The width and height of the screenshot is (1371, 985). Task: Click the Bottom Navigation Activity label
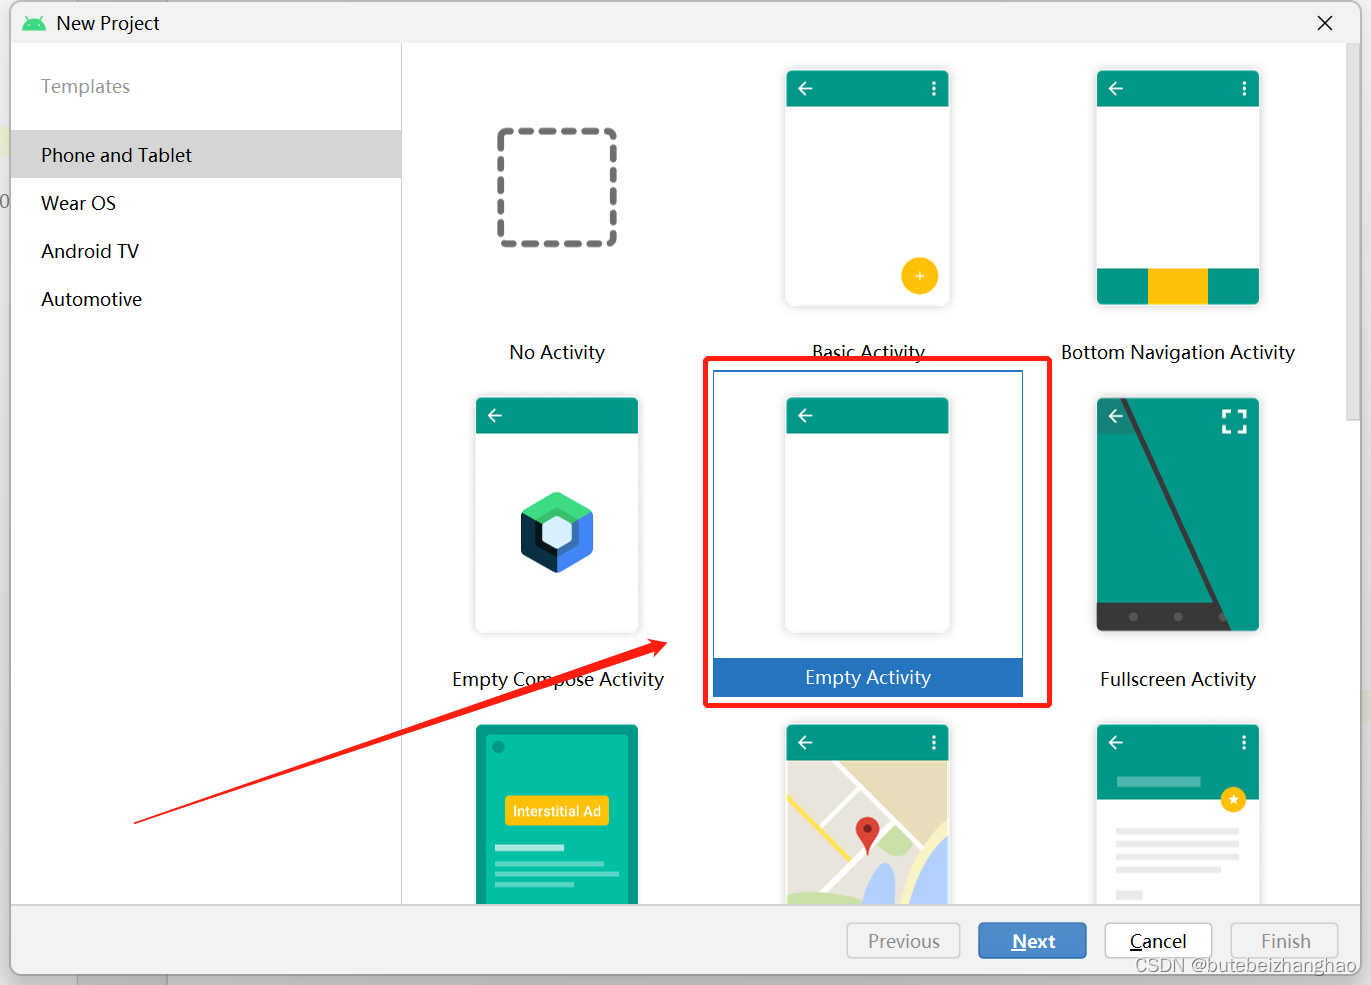(1177, 352)
